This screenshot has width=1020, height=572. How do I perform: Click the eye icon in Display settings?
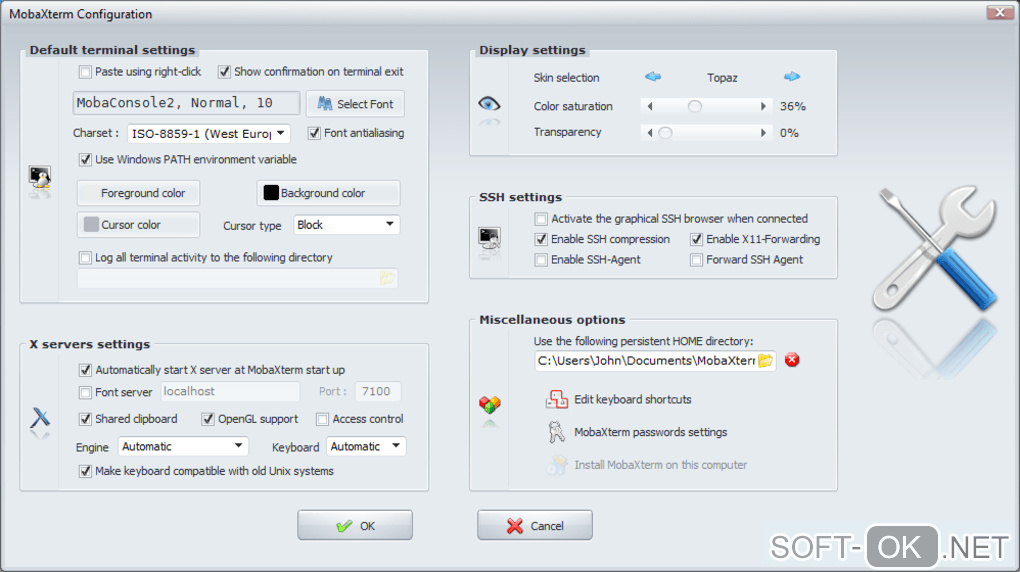[489, 104]
